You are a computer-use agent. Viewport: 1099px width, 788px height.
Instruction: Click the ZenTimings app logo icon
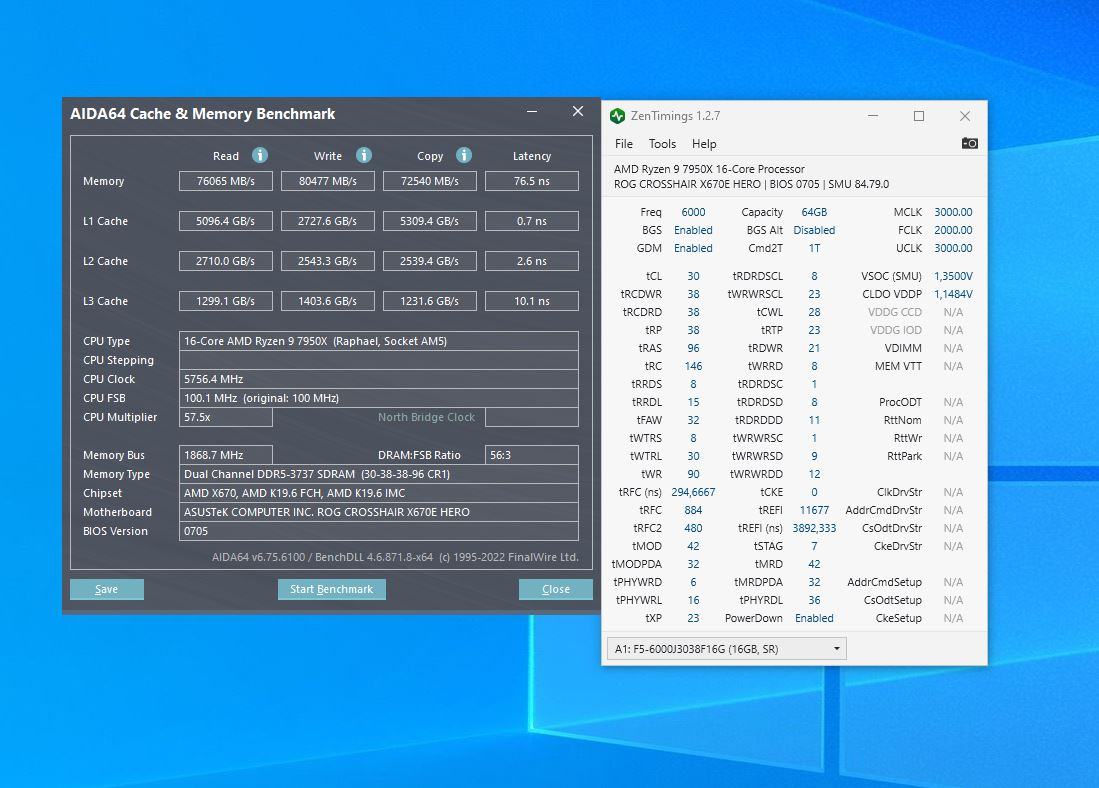pos(617,116)
